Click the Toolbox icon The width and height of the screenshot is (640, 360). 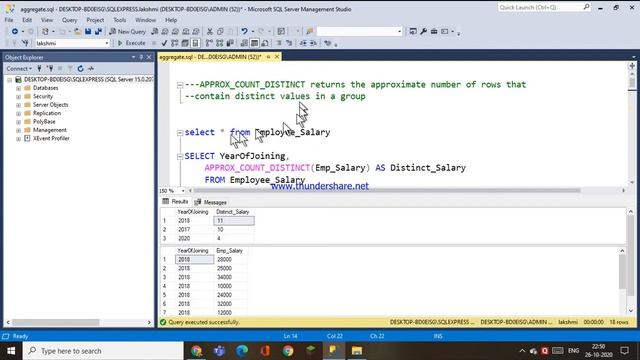pyautogui.click(x=434, y=31)
